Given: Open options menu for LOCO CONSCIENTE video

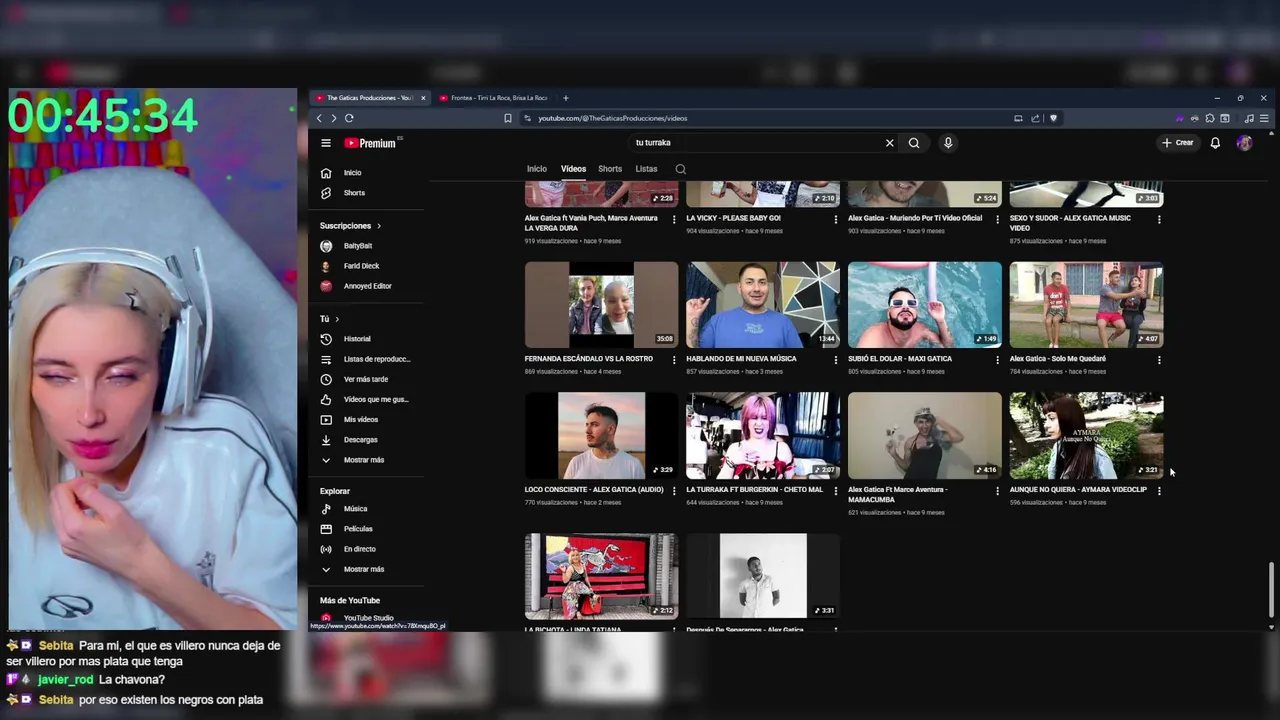Looking at the screenshot, I should pos(674,490).
